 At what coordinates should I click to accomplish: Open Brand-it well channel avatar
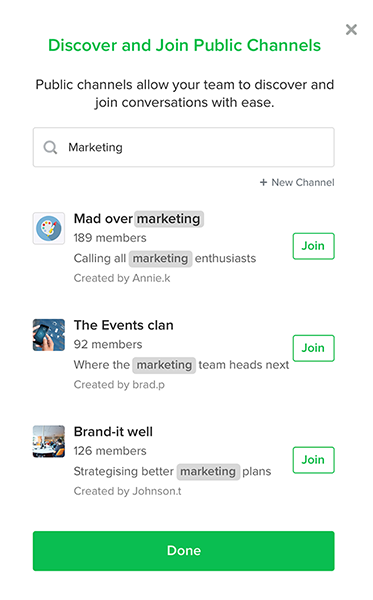[x=49, y=441]
